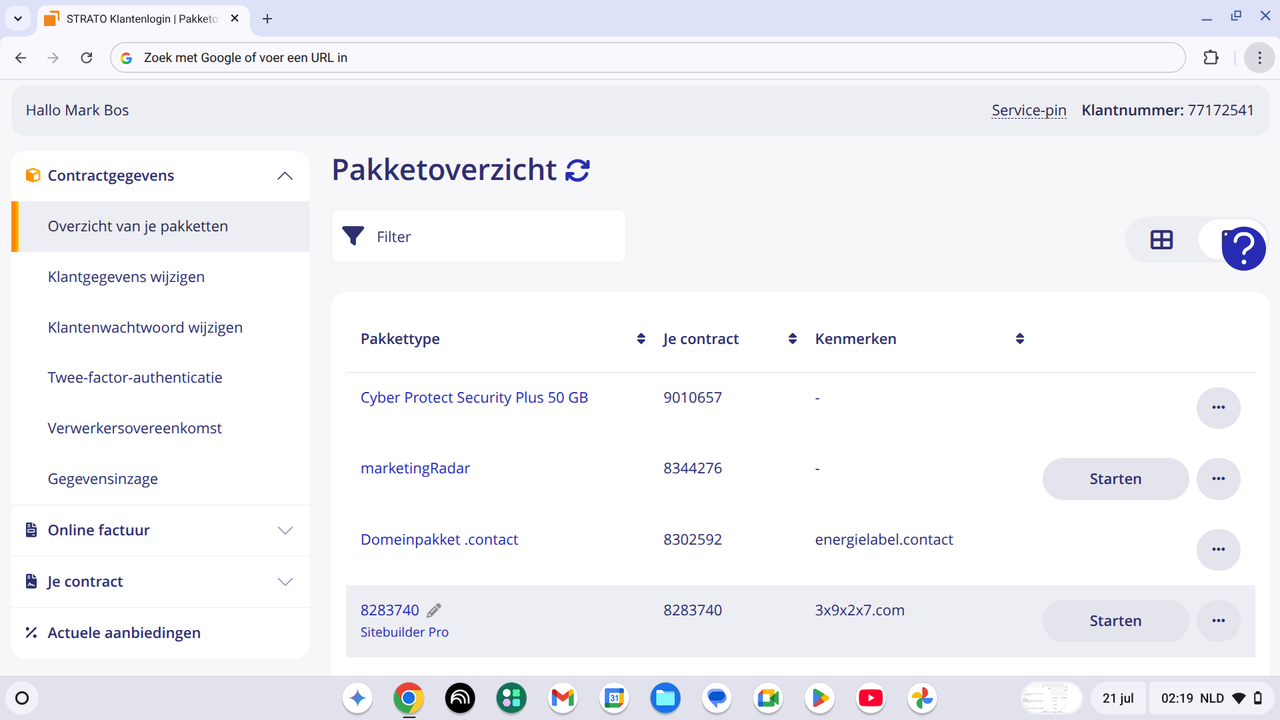Open Google Calendar from the shelf
The width and height of the screenshot is (1280, 720).
[614, 698]
